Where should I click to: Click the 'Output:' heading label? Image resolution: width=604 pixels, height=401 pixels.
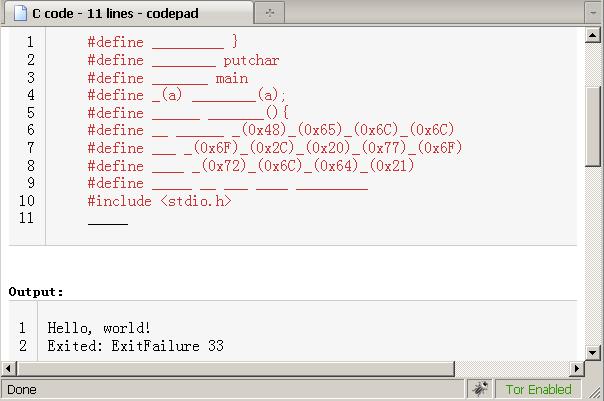pyautogui.click(x=36, y=292)
